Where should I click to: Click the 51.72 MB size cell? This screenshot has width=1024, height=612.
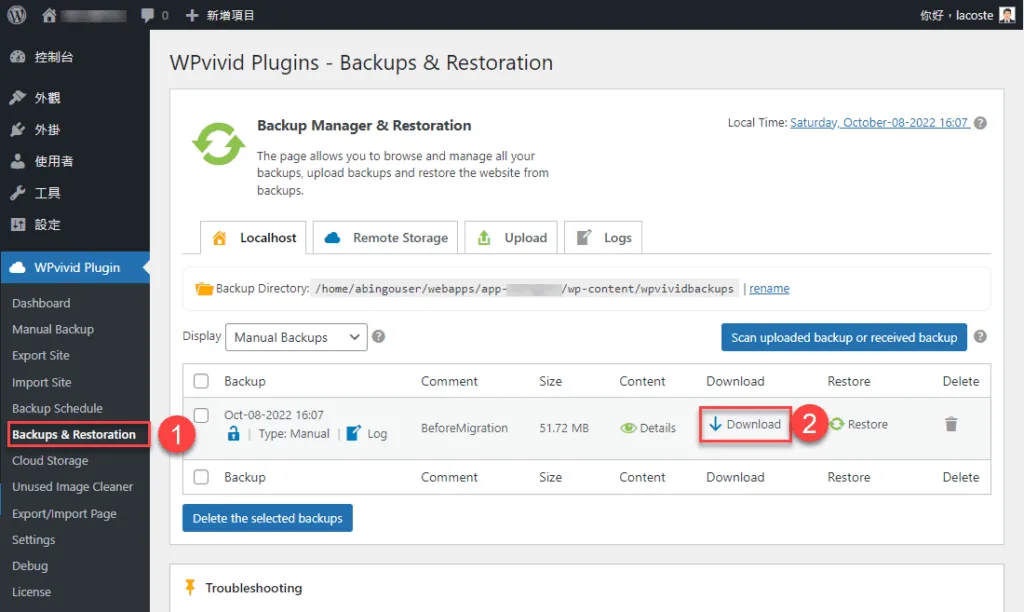tap(564, 428)
